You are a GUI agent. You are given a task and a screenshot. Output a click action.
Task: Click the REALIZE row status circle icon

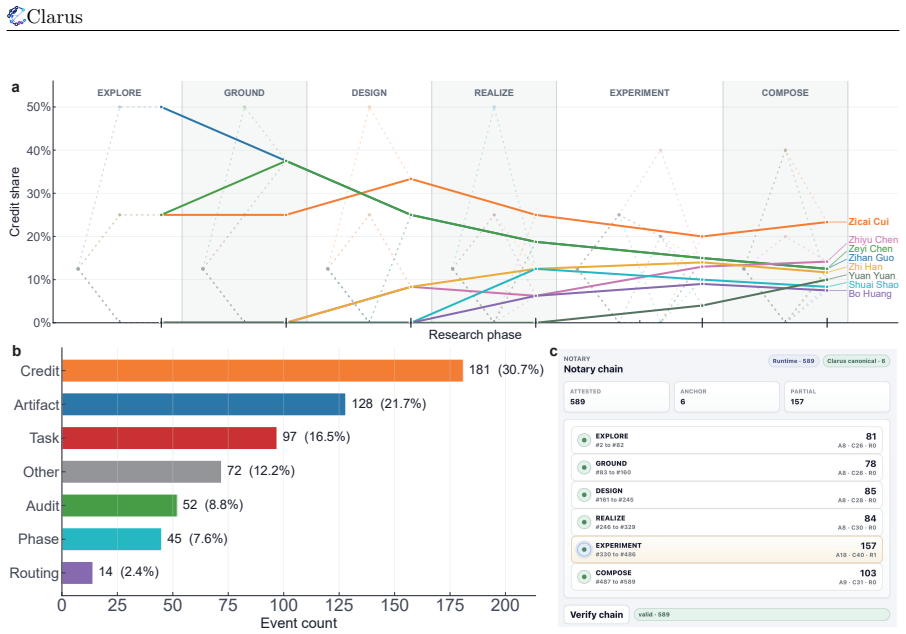pyautogui.click(x=584, y=522)
